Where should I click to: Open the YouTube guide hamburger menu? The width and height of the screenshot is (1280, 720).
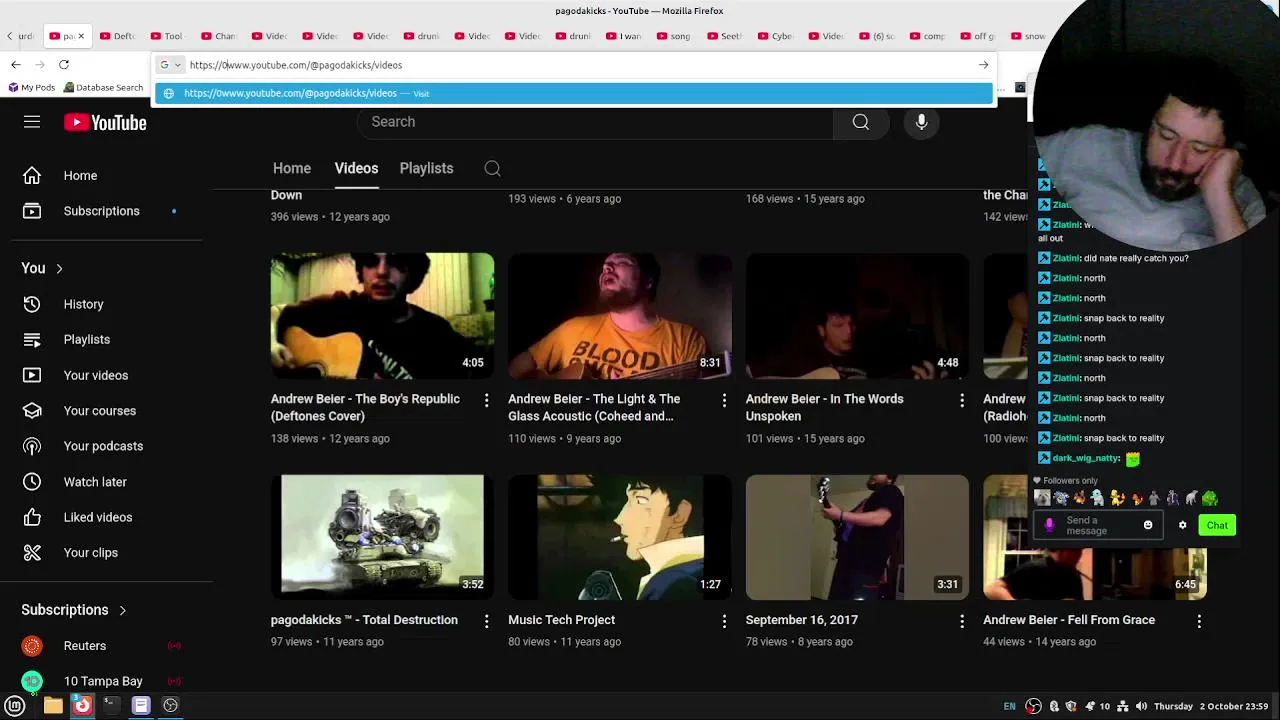[32, 122]
